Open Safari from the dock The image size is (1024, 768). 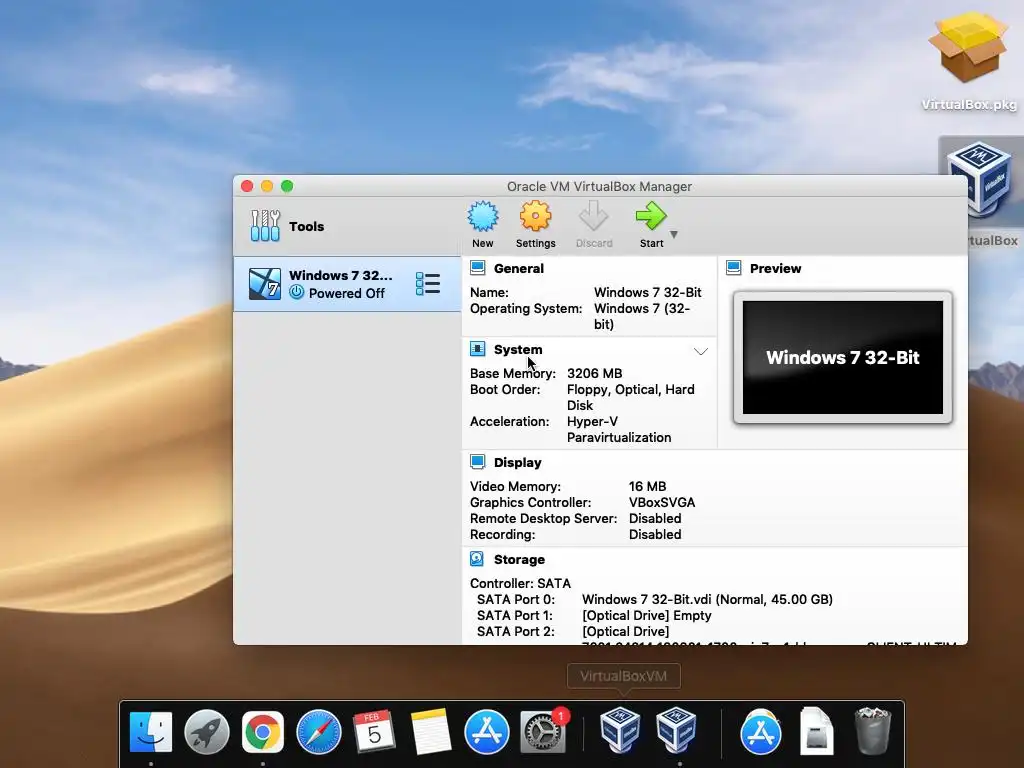[x=319, y=731]
